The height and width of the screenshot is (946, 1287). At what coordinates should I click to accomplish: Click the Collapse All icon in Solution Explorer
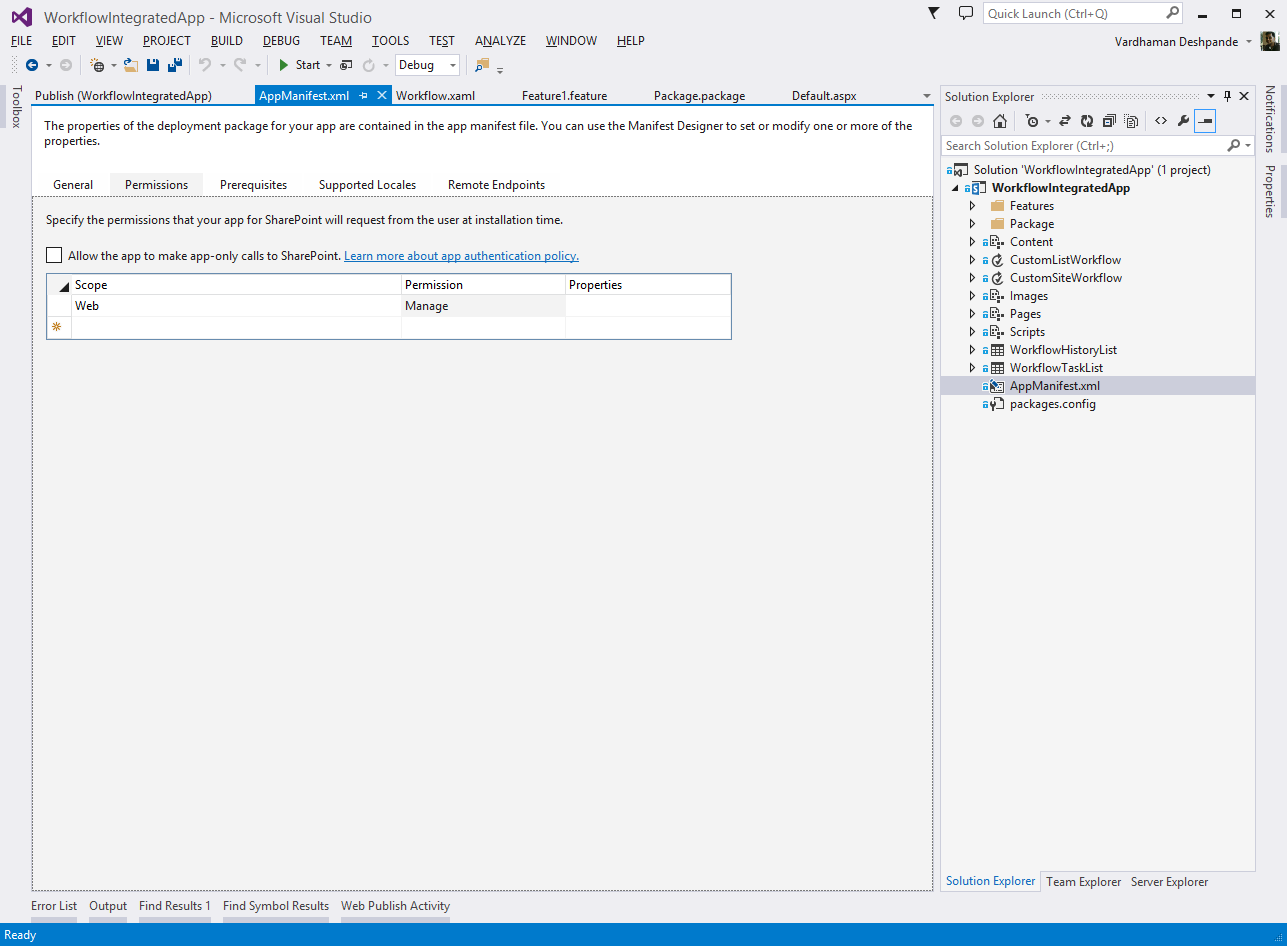tap(1109, 121)
